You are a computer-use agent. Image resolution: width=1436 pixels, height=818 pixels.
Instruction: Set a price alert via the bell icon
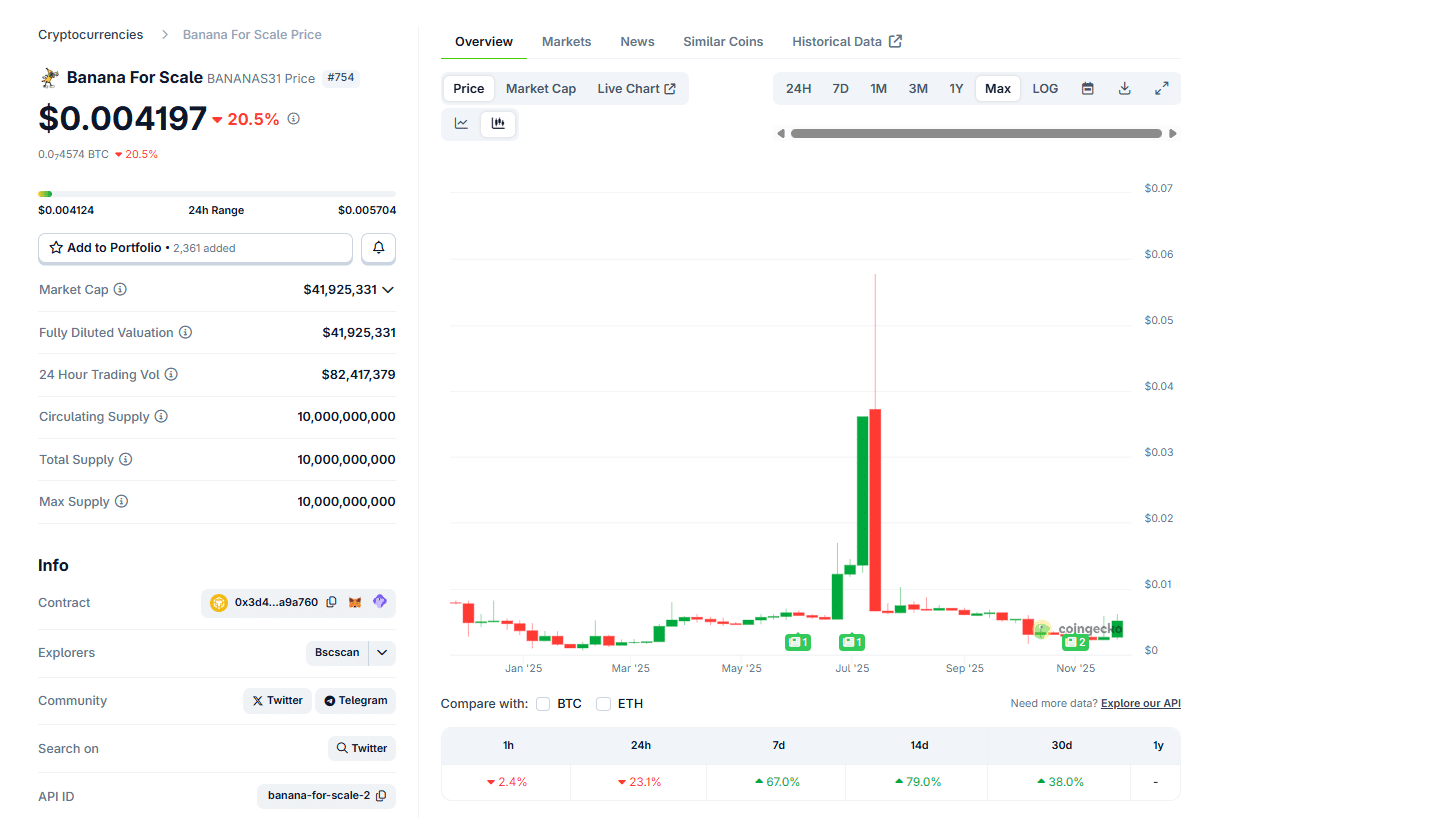378,247
